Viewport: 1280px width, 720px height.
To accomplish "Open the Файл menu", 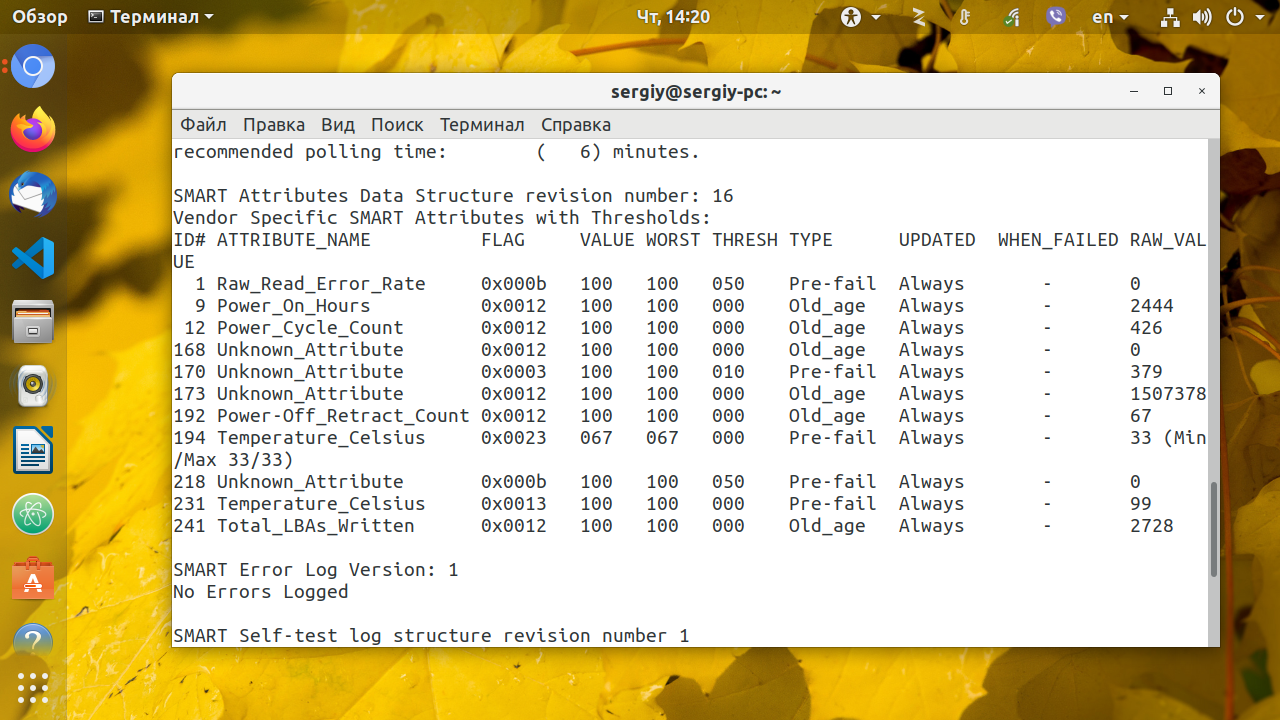I will coord(203,125).
